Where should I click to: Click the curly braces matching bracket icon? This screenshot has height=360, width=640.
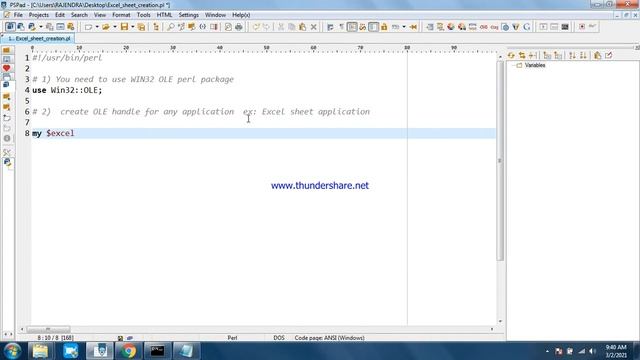[202, 27]
